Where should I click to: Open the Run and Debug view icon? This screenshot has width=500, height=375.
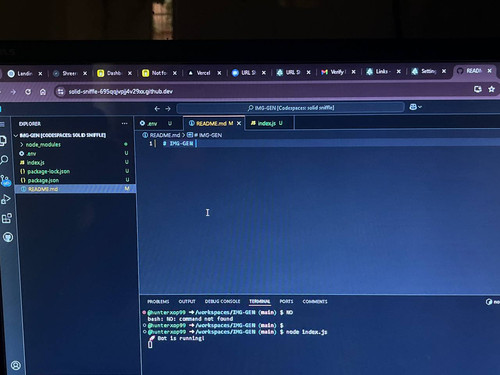tap(6, 199)
